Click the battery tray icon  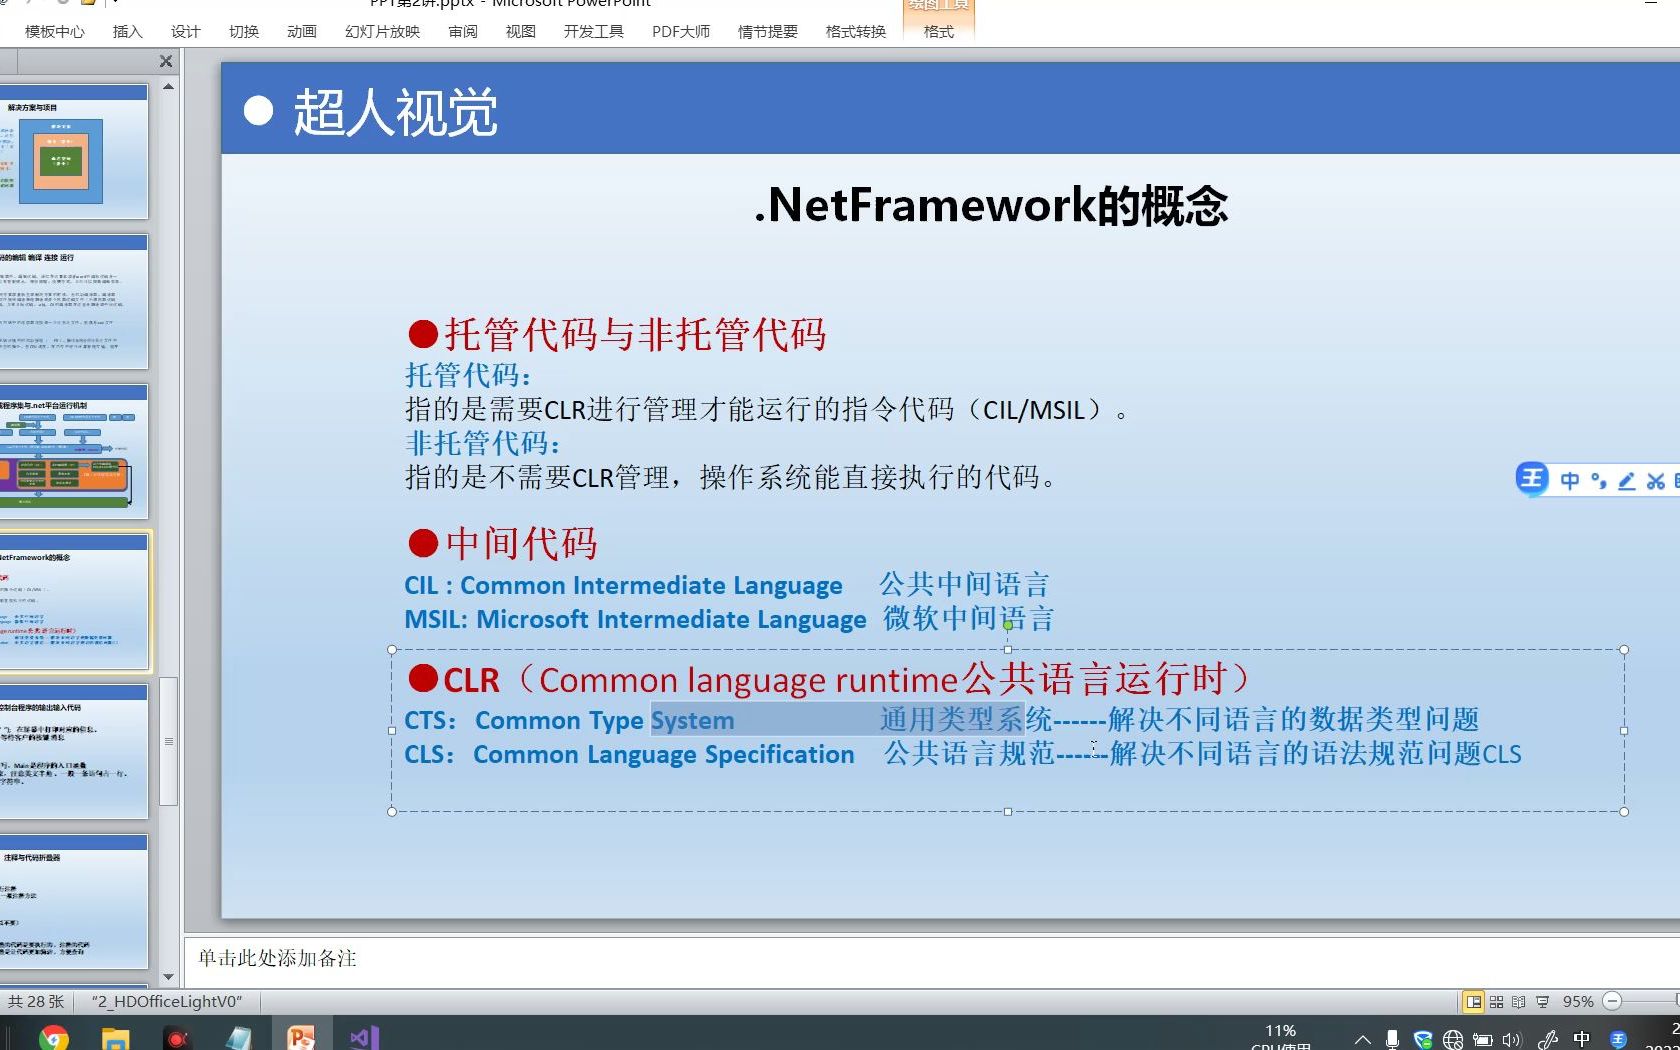tap(1482, 1040)
